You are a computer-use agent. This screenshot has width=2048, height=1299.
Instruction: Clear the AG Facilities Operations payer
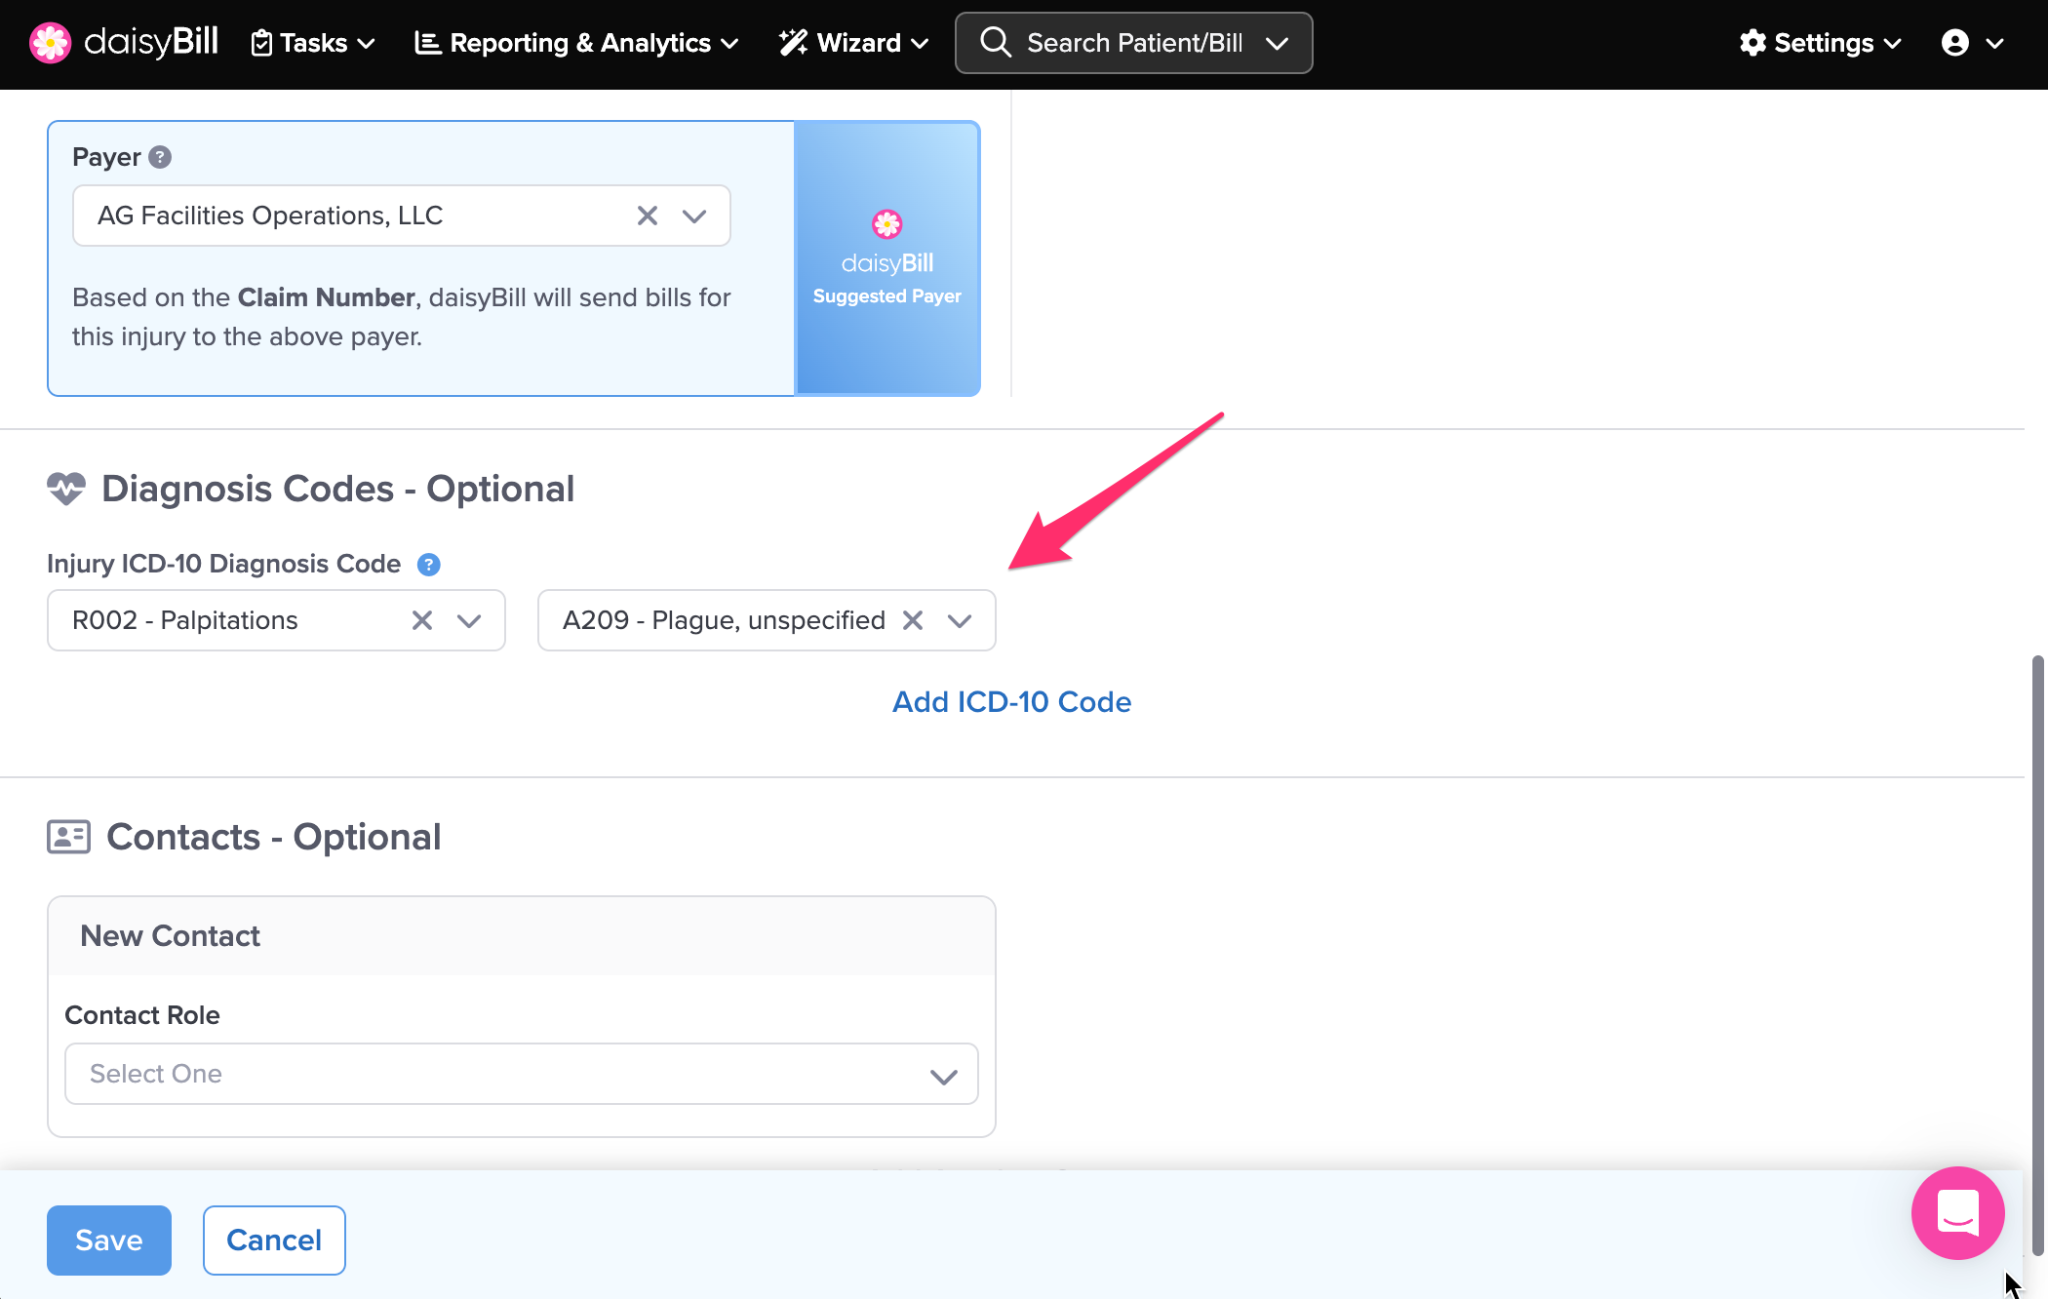pyautogui.click(x=647, y=216)
